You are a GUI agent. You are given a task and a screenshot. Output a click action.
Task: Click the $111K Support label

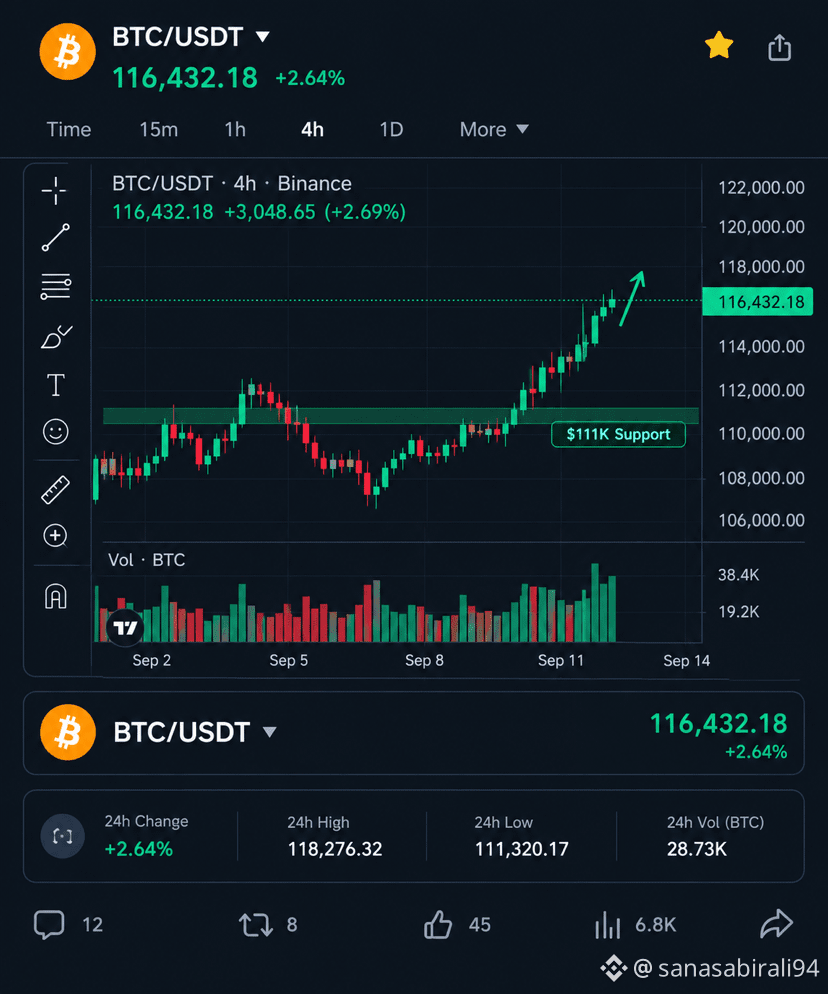point(618,434)
